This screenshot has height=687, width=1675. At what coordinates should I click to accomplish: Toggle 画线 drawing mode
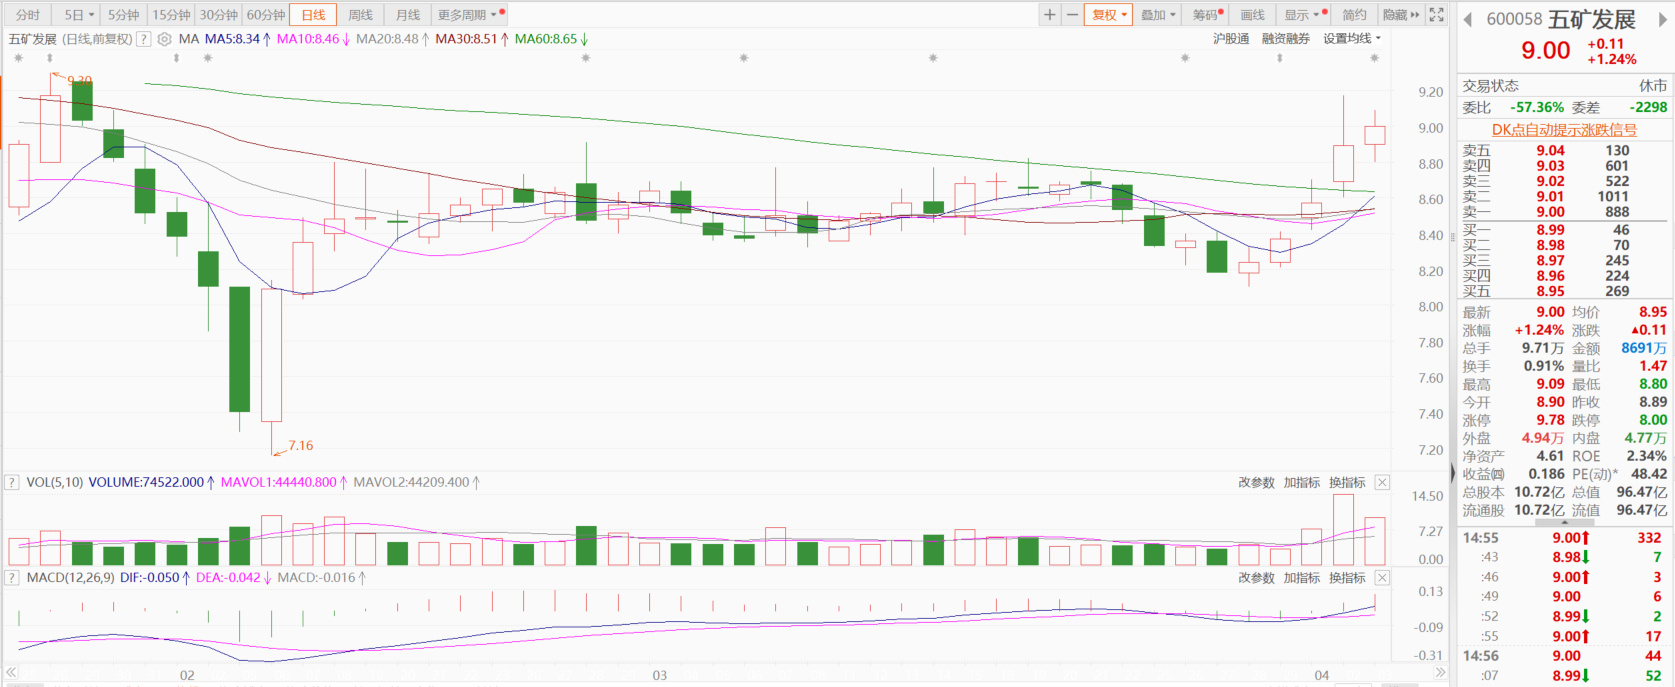click(1252, 15)
